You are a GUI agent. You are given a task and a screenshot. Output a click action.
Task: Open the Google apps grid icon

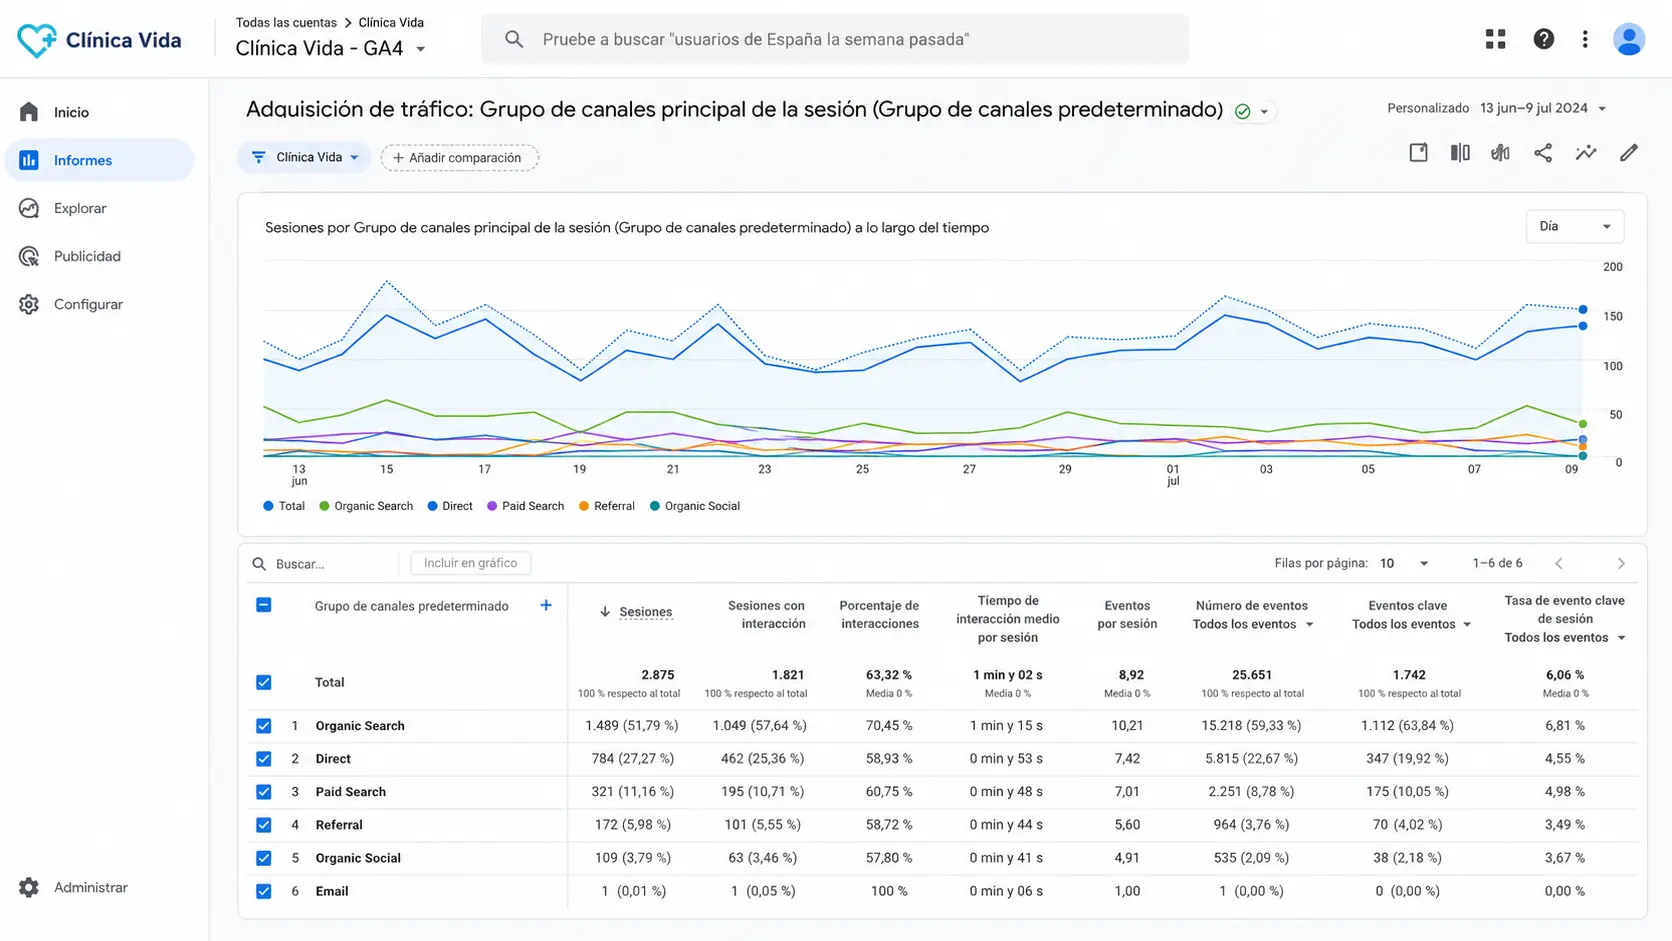point(1495,39)
